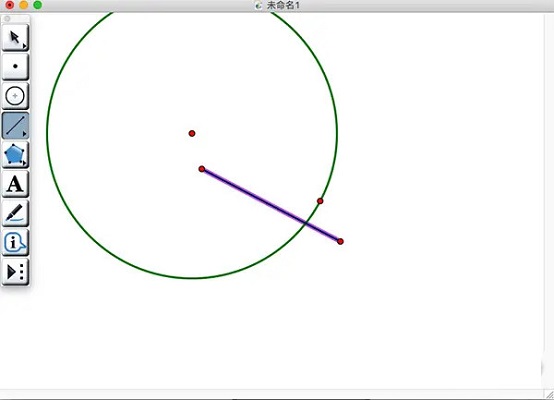Select the Point tool
Image resolution: width=554 pixels, height=400 pixels.
15,66
